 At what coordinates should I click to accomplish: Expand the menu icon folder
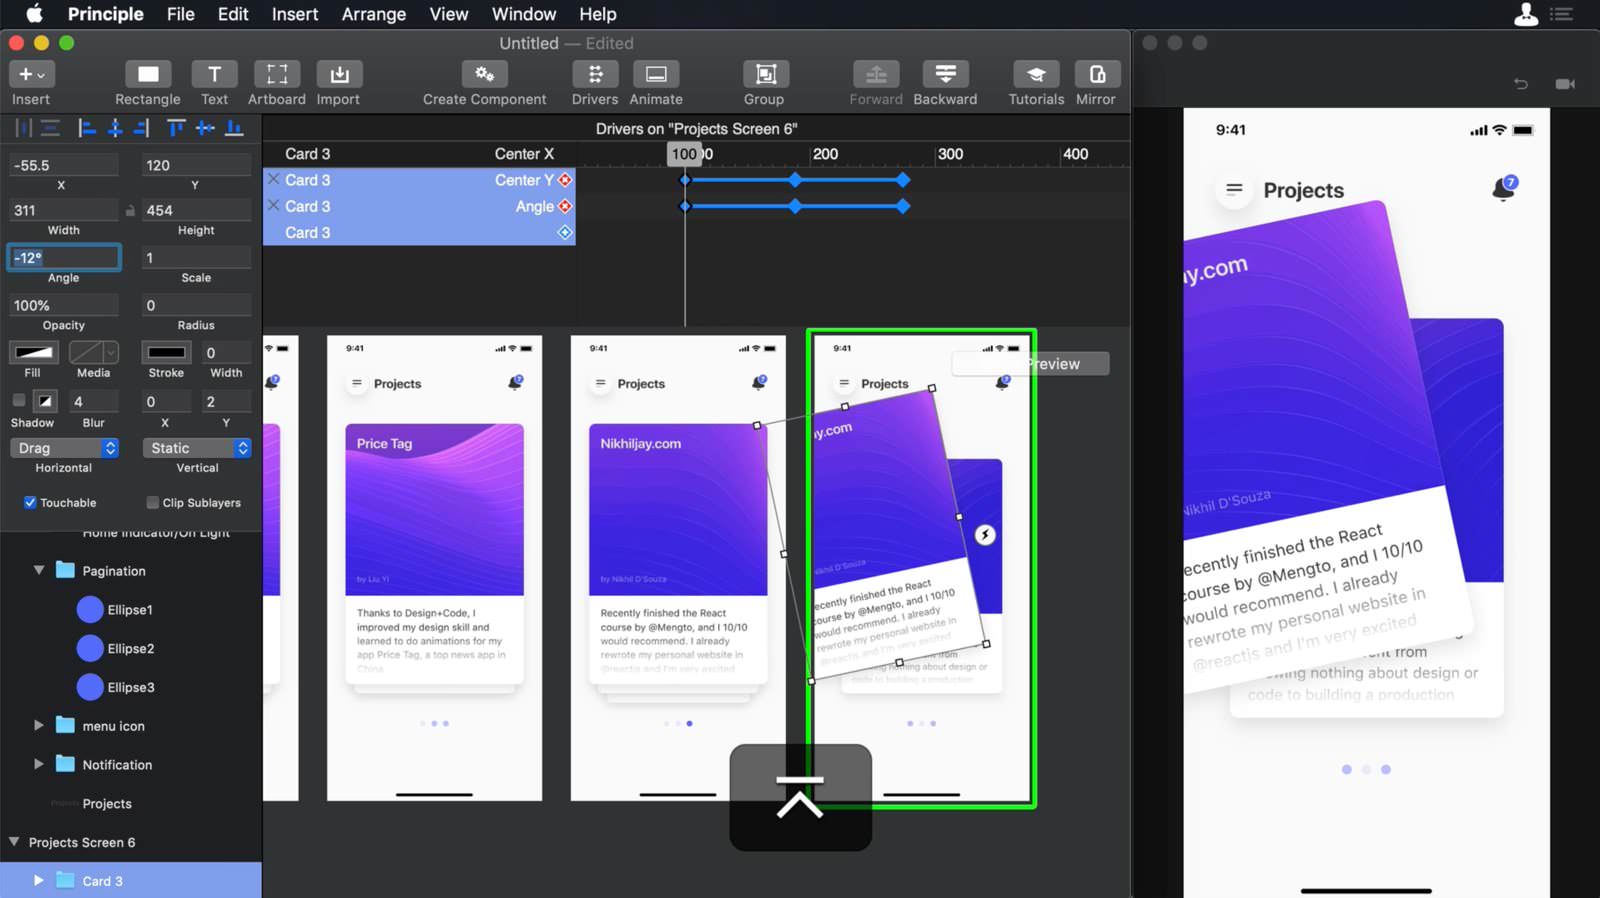tap(39, 726)
